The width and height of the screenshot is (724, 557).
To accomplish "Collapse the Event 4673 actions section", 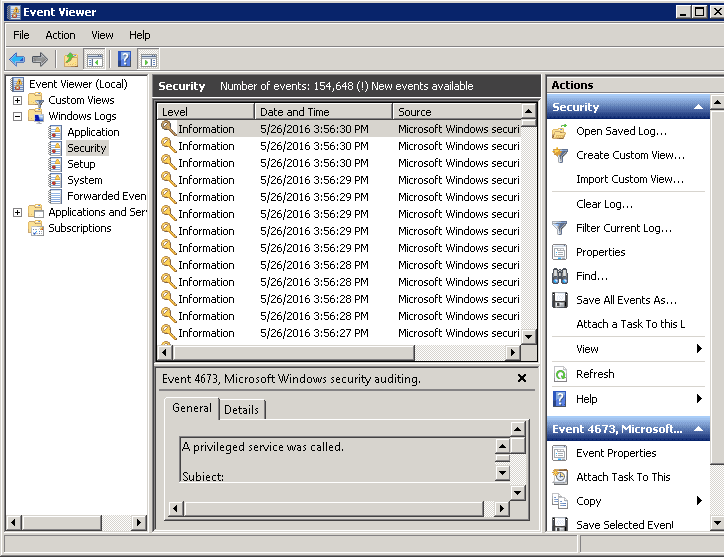I will click(x=699, y=429).
